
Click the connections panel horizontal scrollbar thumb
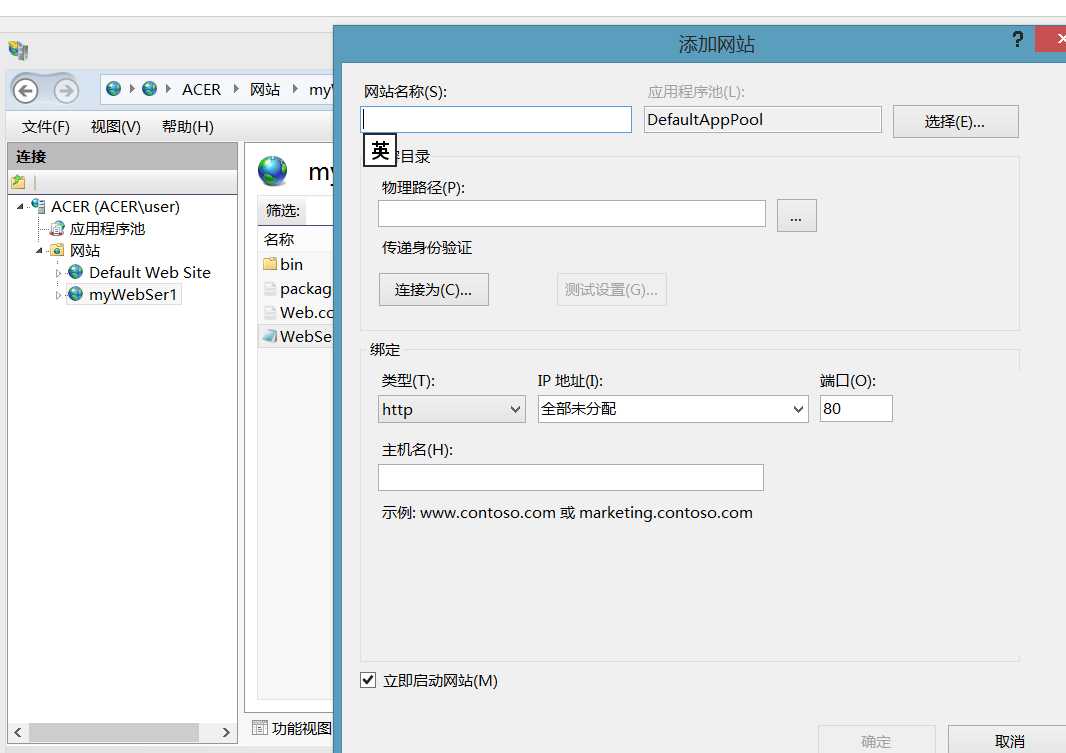114,732
